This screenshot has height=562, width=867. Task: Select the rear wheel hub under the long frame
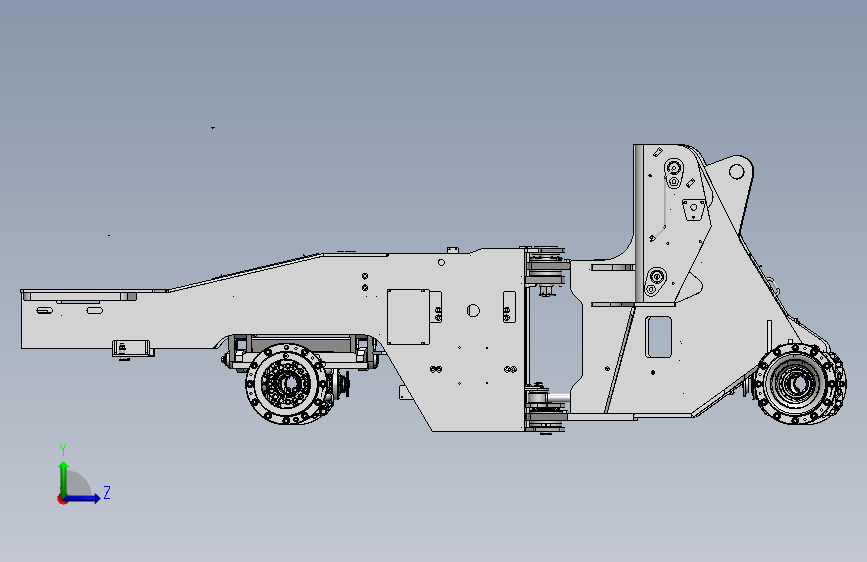pyautogui.click(x=287, y=383)
